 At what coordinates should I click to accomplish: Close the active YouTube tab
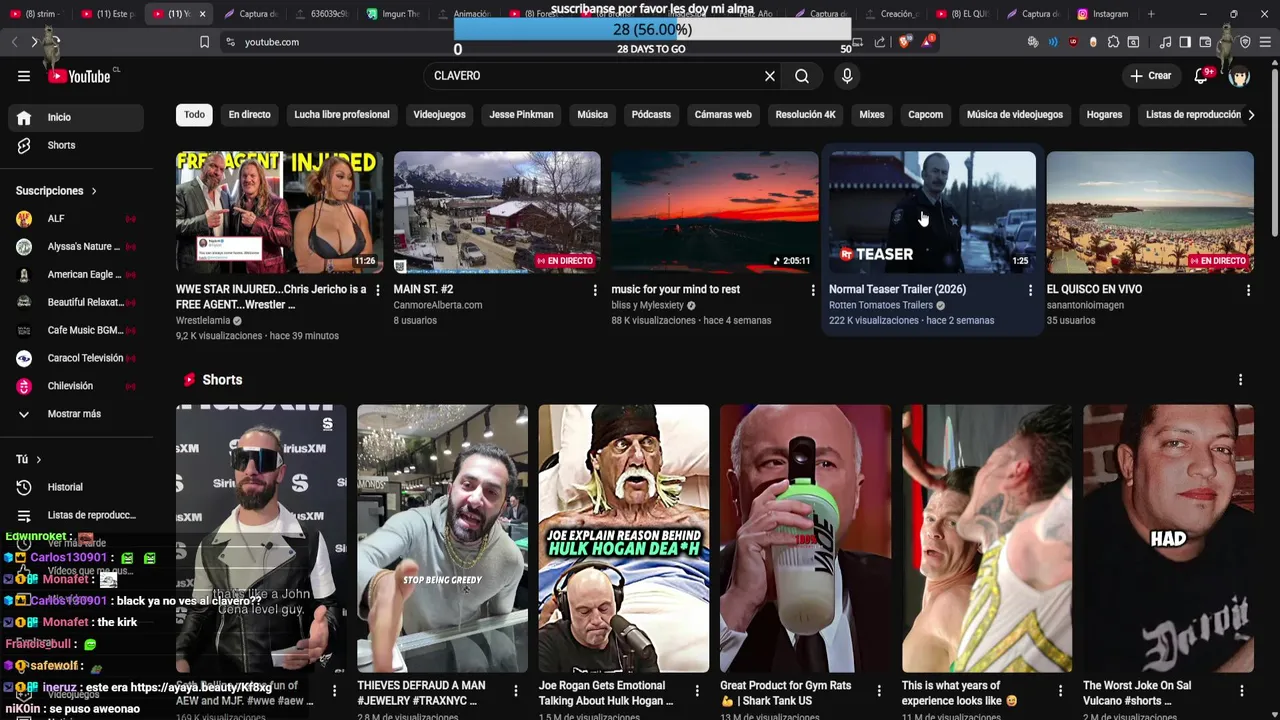(x=202, y=14)
